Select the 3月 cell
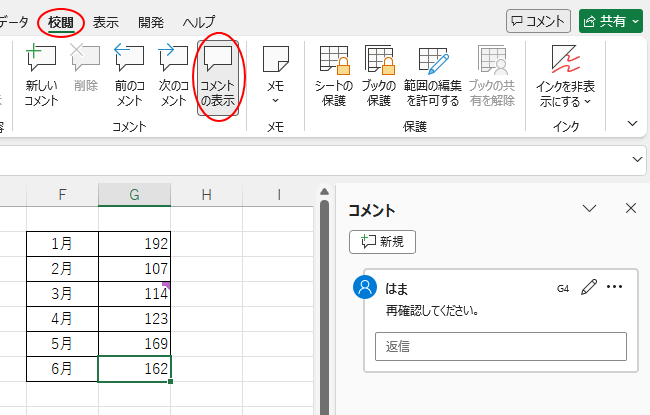The image size is (650, 415). pyautogui.click(x=62, y=294)
